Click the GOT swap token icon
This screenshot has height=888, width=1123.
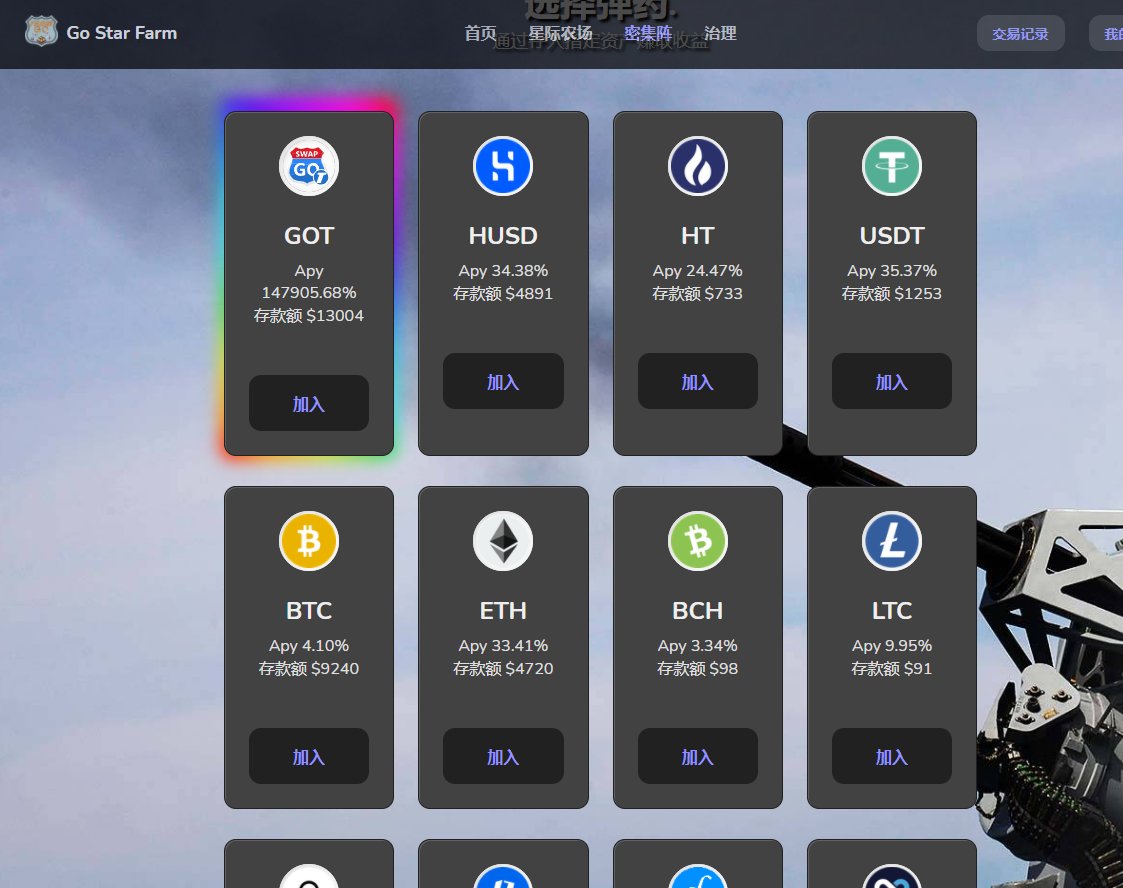(309, 166)
